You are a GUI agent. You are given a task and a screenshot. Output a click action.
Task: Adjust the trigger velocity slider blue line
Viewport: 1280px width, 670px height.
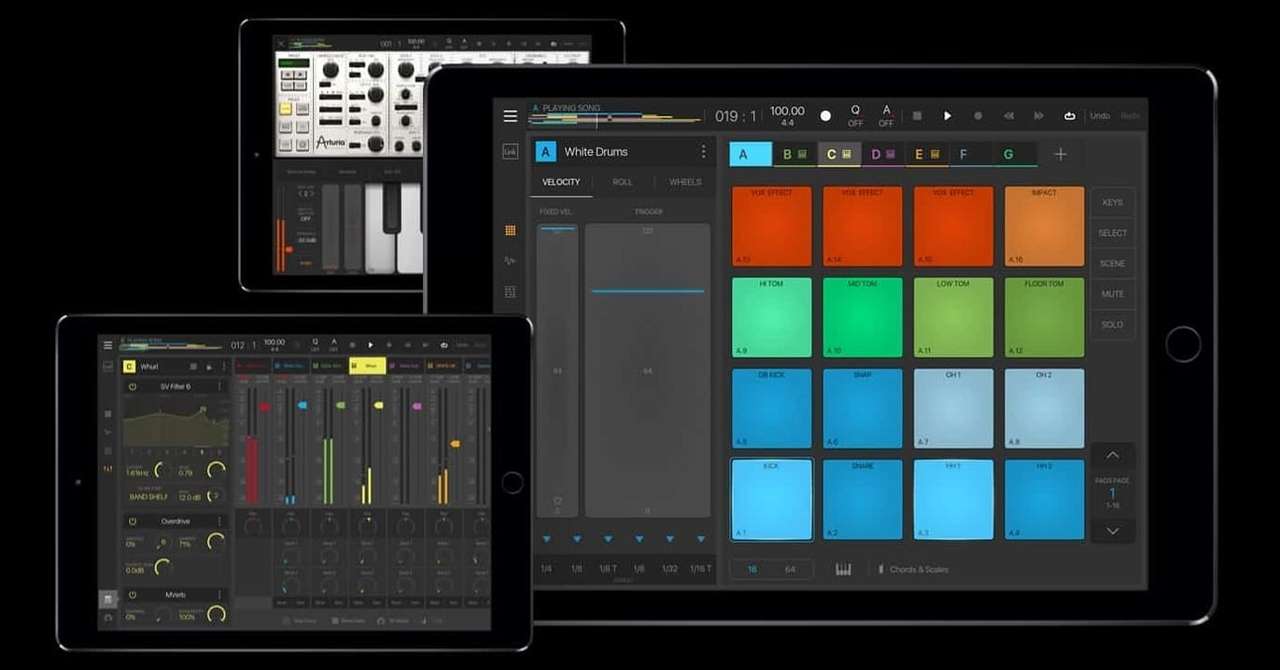click(x=647, y=291)
